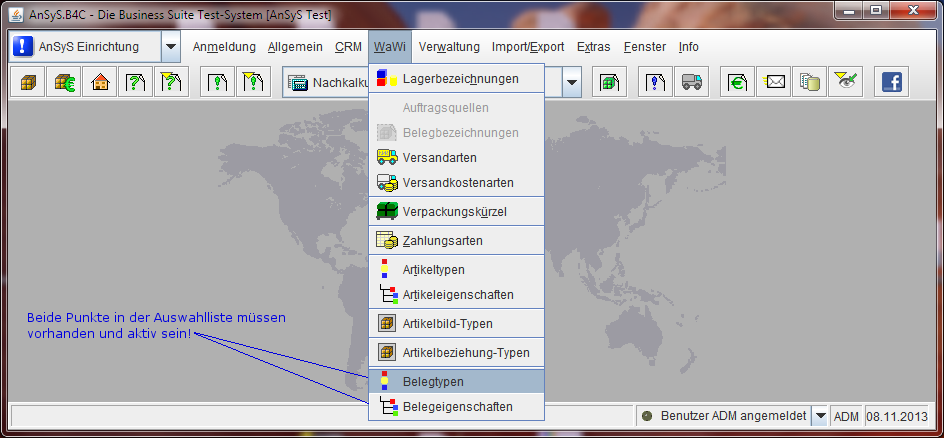Open dropdown next to Benutzer ADM angemeldet
Screen dimensions: 944x438
point(819,415)
